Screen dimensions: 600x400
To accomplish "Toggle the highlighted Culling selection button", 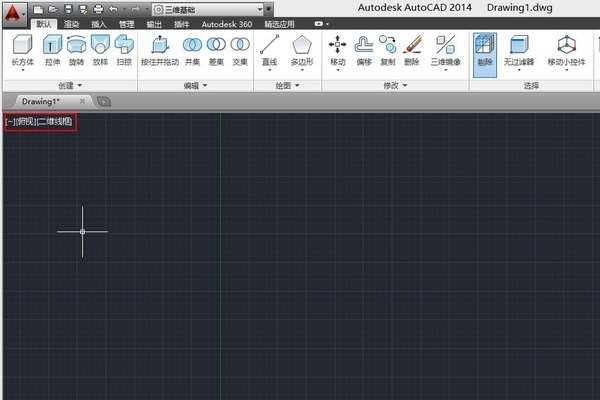I will coord(485,55).
